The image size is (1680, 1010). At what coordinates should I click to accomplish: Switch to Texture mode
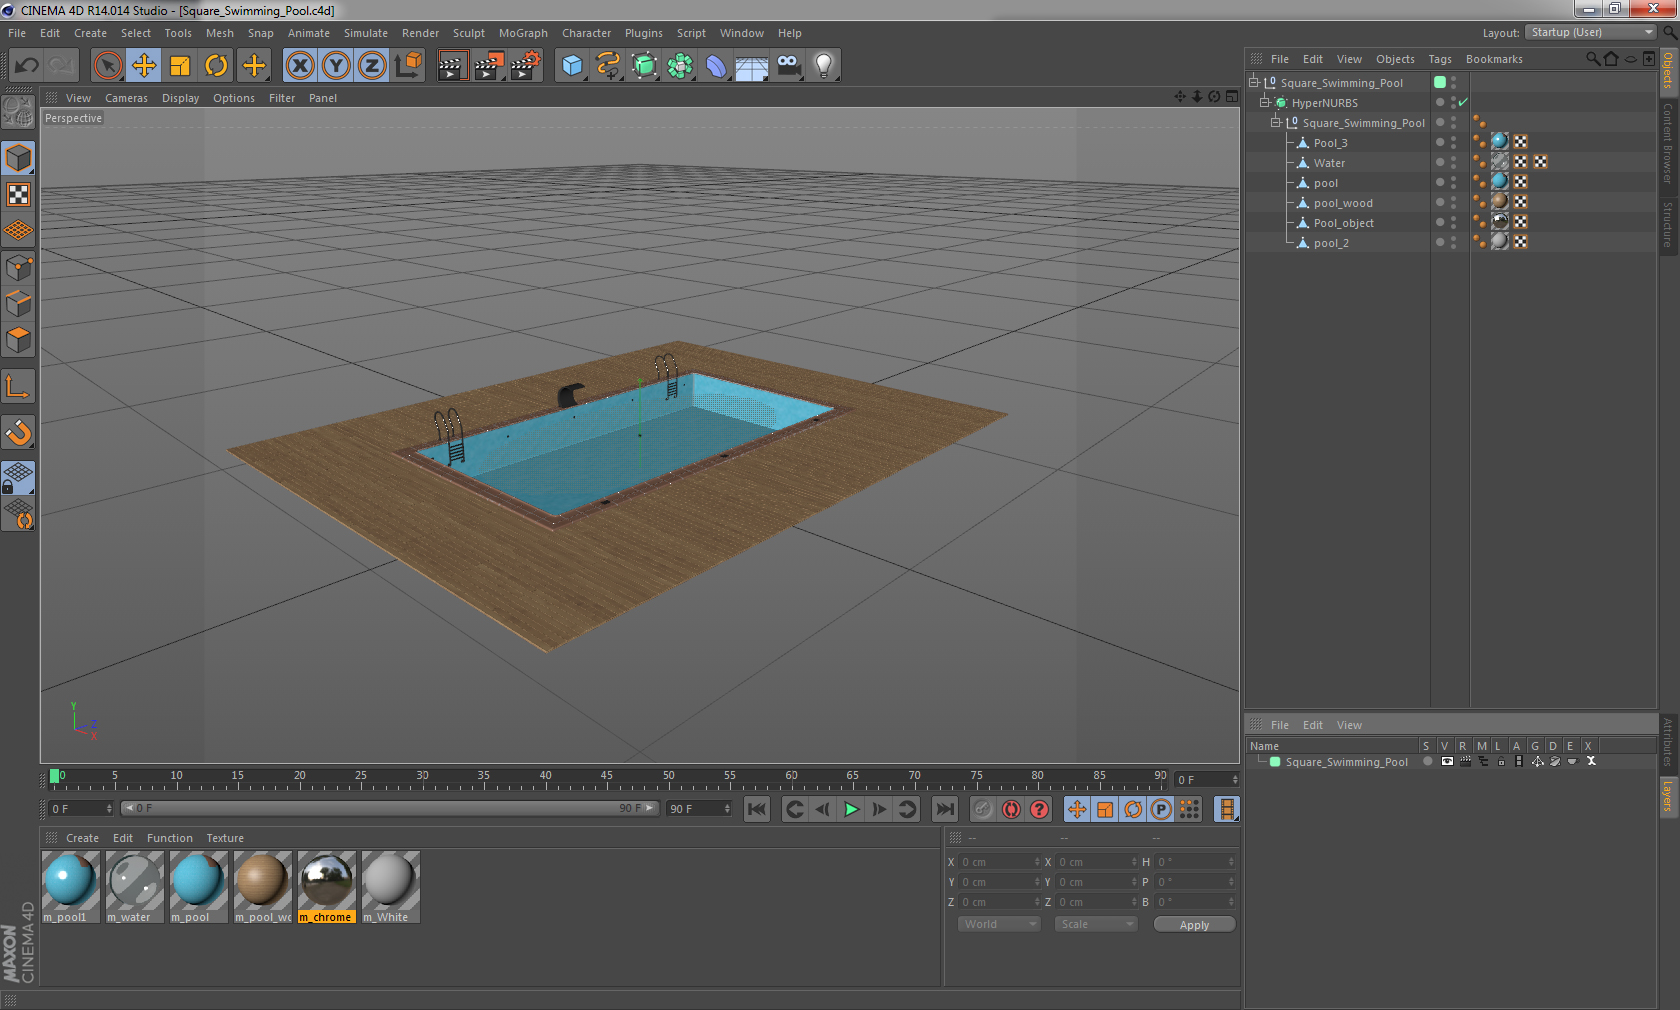point(19,194)
